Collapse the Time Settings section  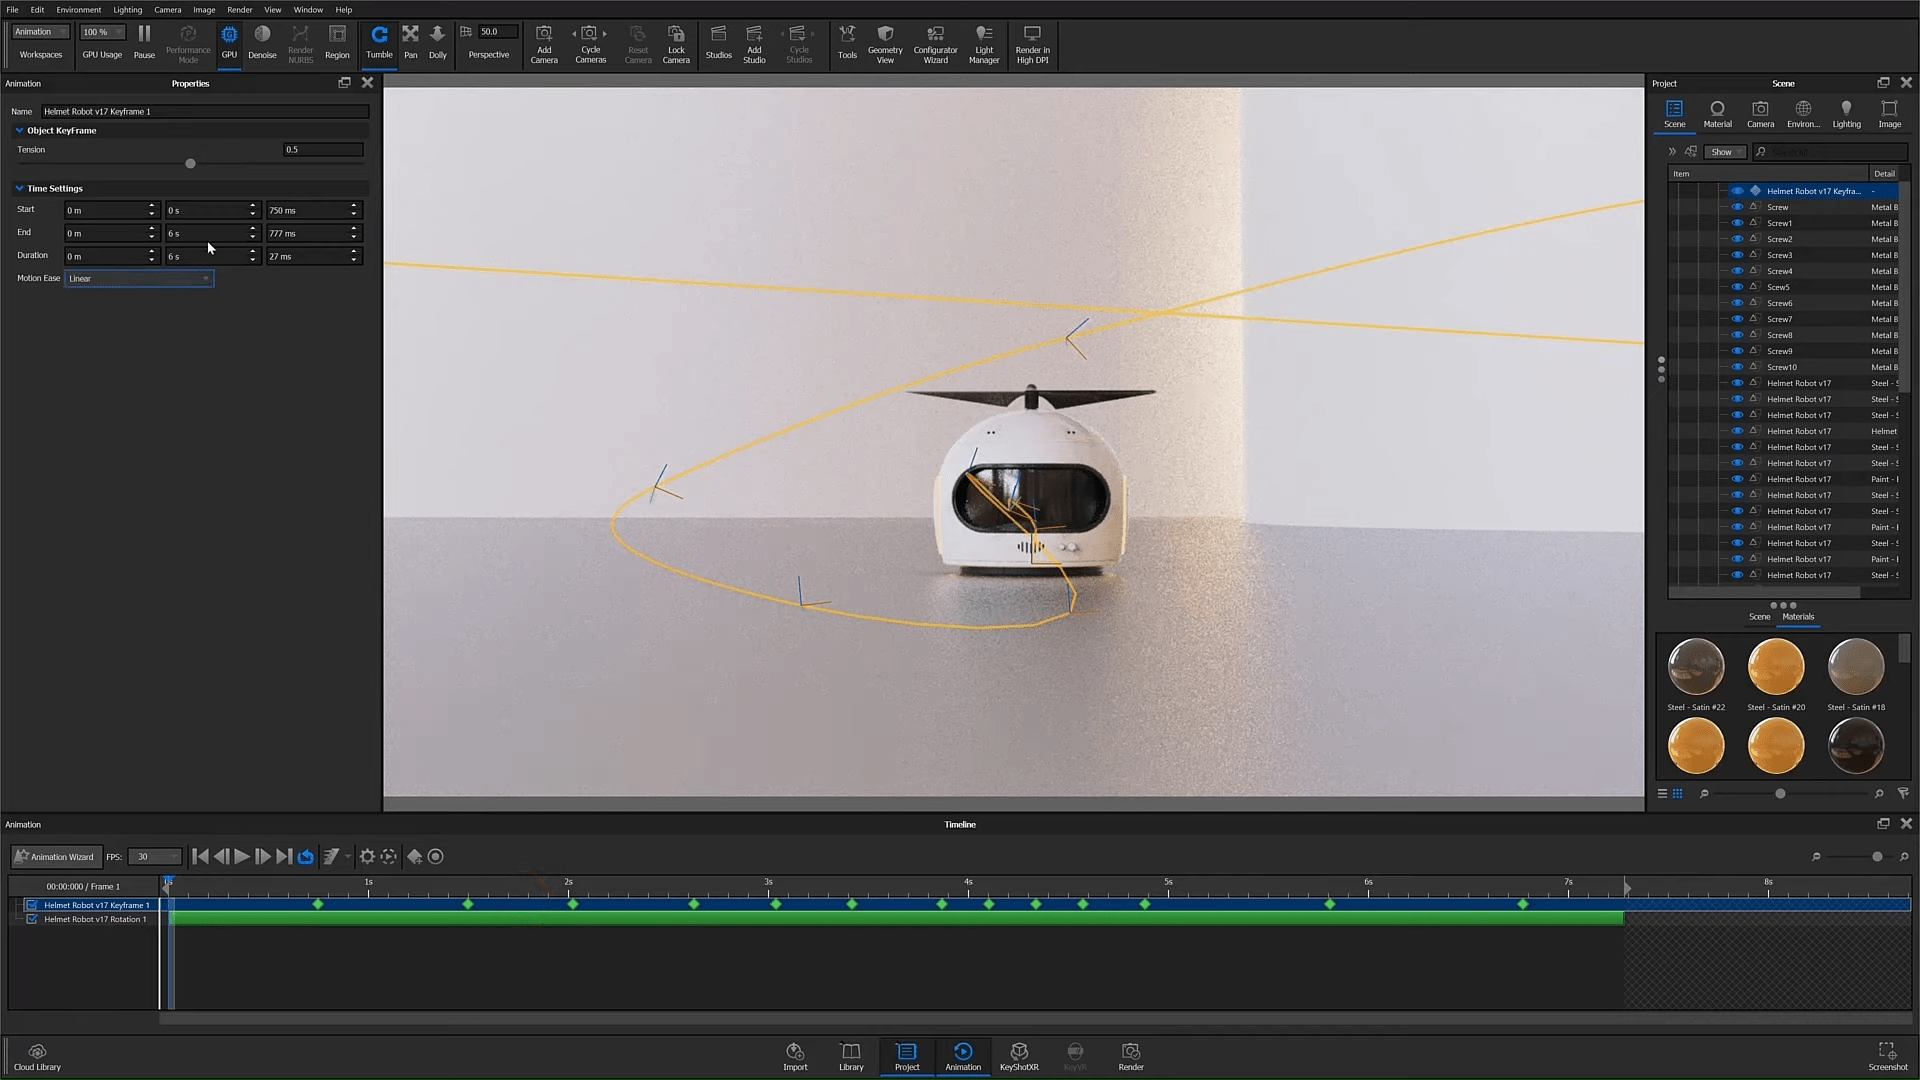(x=19, y=188)
